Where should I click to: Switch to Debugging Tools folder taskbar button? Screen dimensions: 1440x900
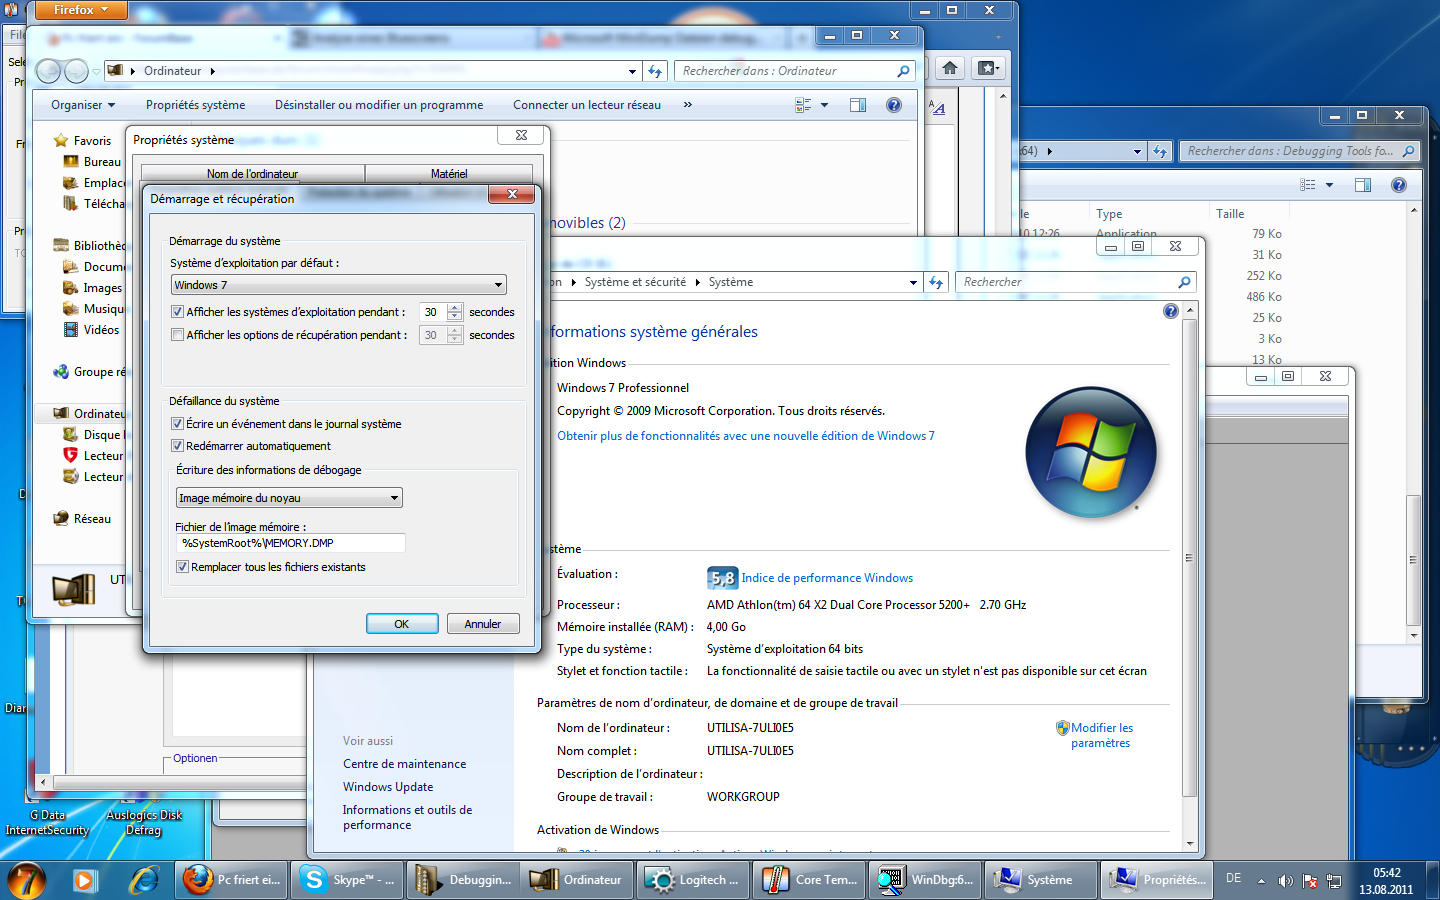465,880
